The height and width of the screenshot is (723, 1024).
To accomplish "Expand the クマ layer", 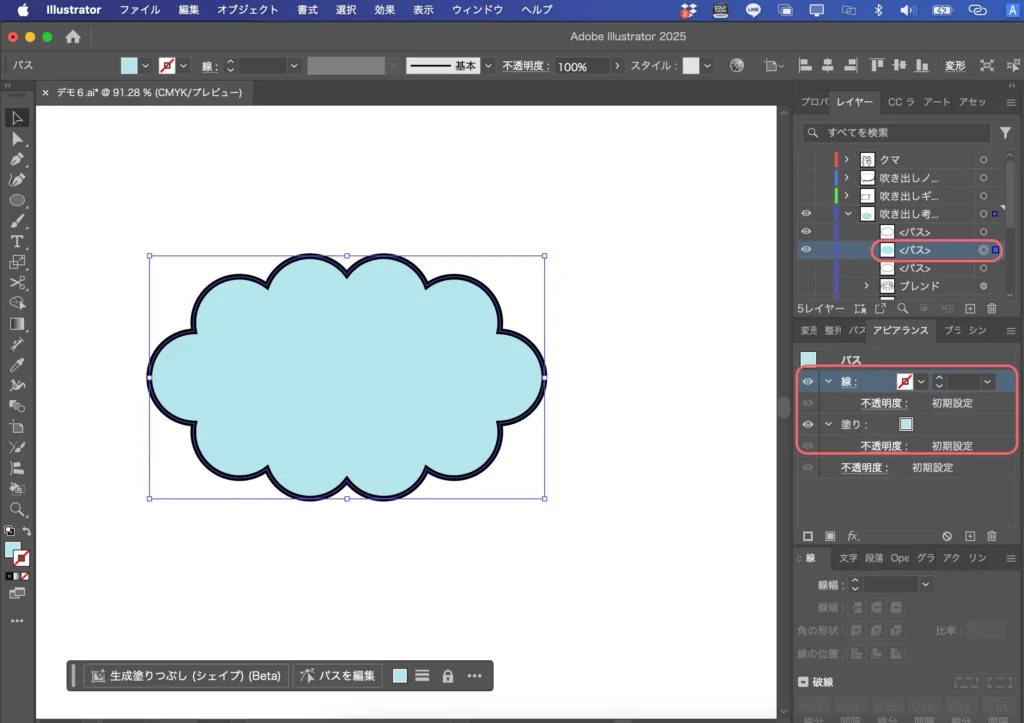I will click(x=847, y=160).
